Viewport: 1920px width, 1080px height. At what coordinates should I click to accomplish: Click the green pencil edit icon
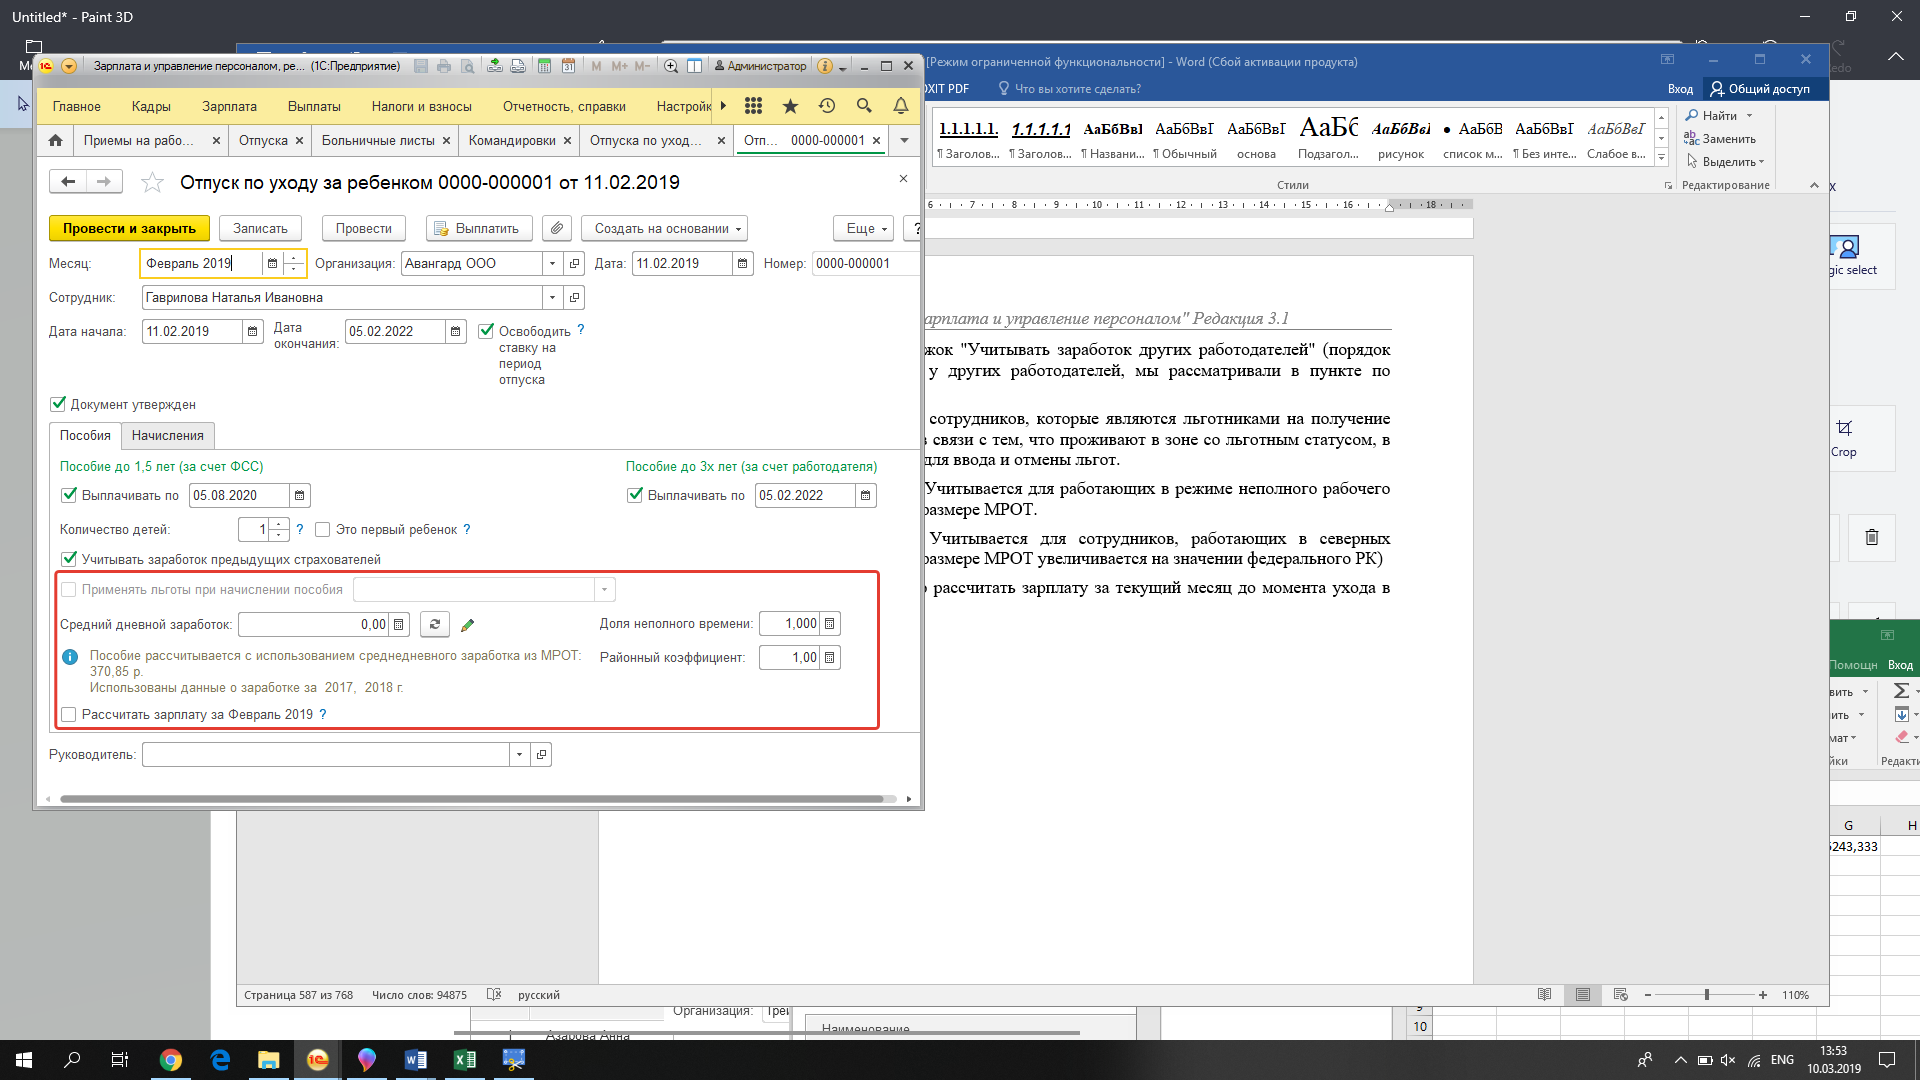(x=467, y=625)
